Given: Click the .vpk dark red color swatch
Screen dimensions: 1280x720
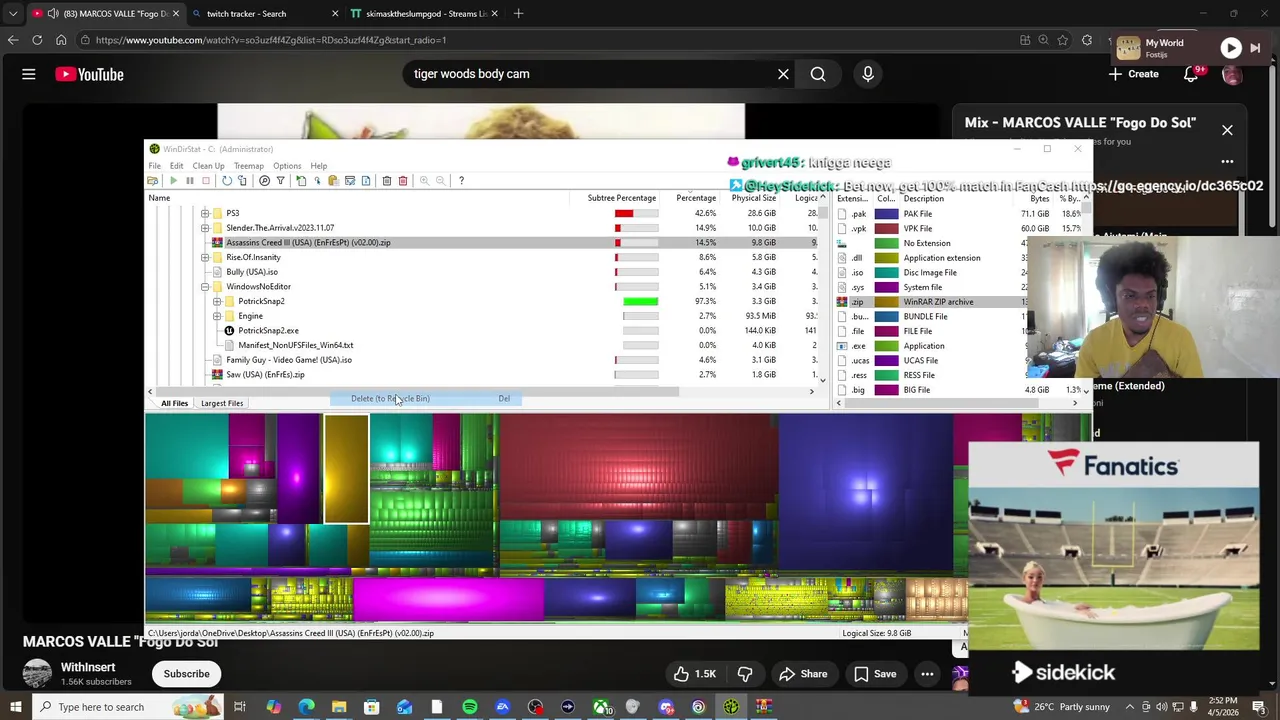Looking at the screenshot, I should 886,229.
